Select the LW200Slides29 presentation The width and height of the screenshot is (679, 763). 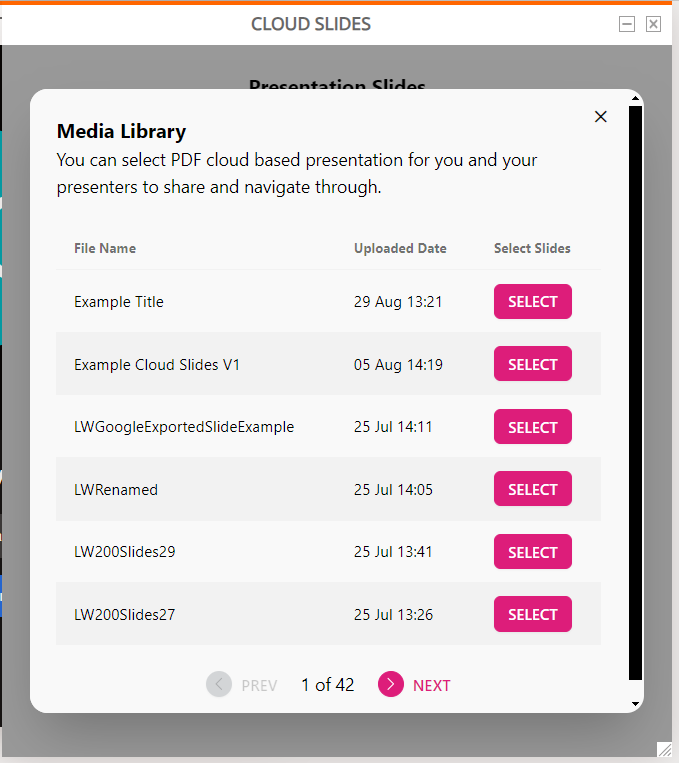click(532, 552)
